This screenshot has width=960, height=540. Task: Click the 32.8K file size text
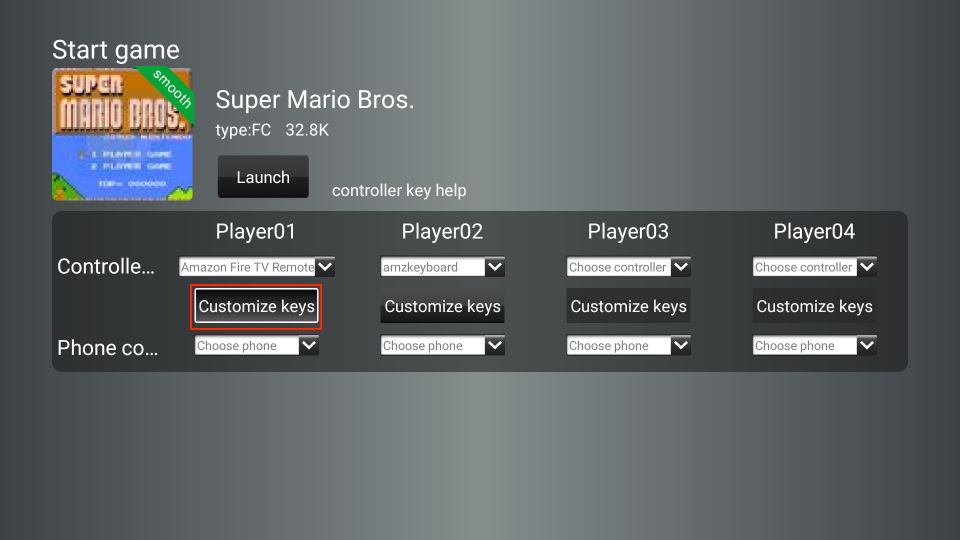pyautogui.click(x=307, y=130)
